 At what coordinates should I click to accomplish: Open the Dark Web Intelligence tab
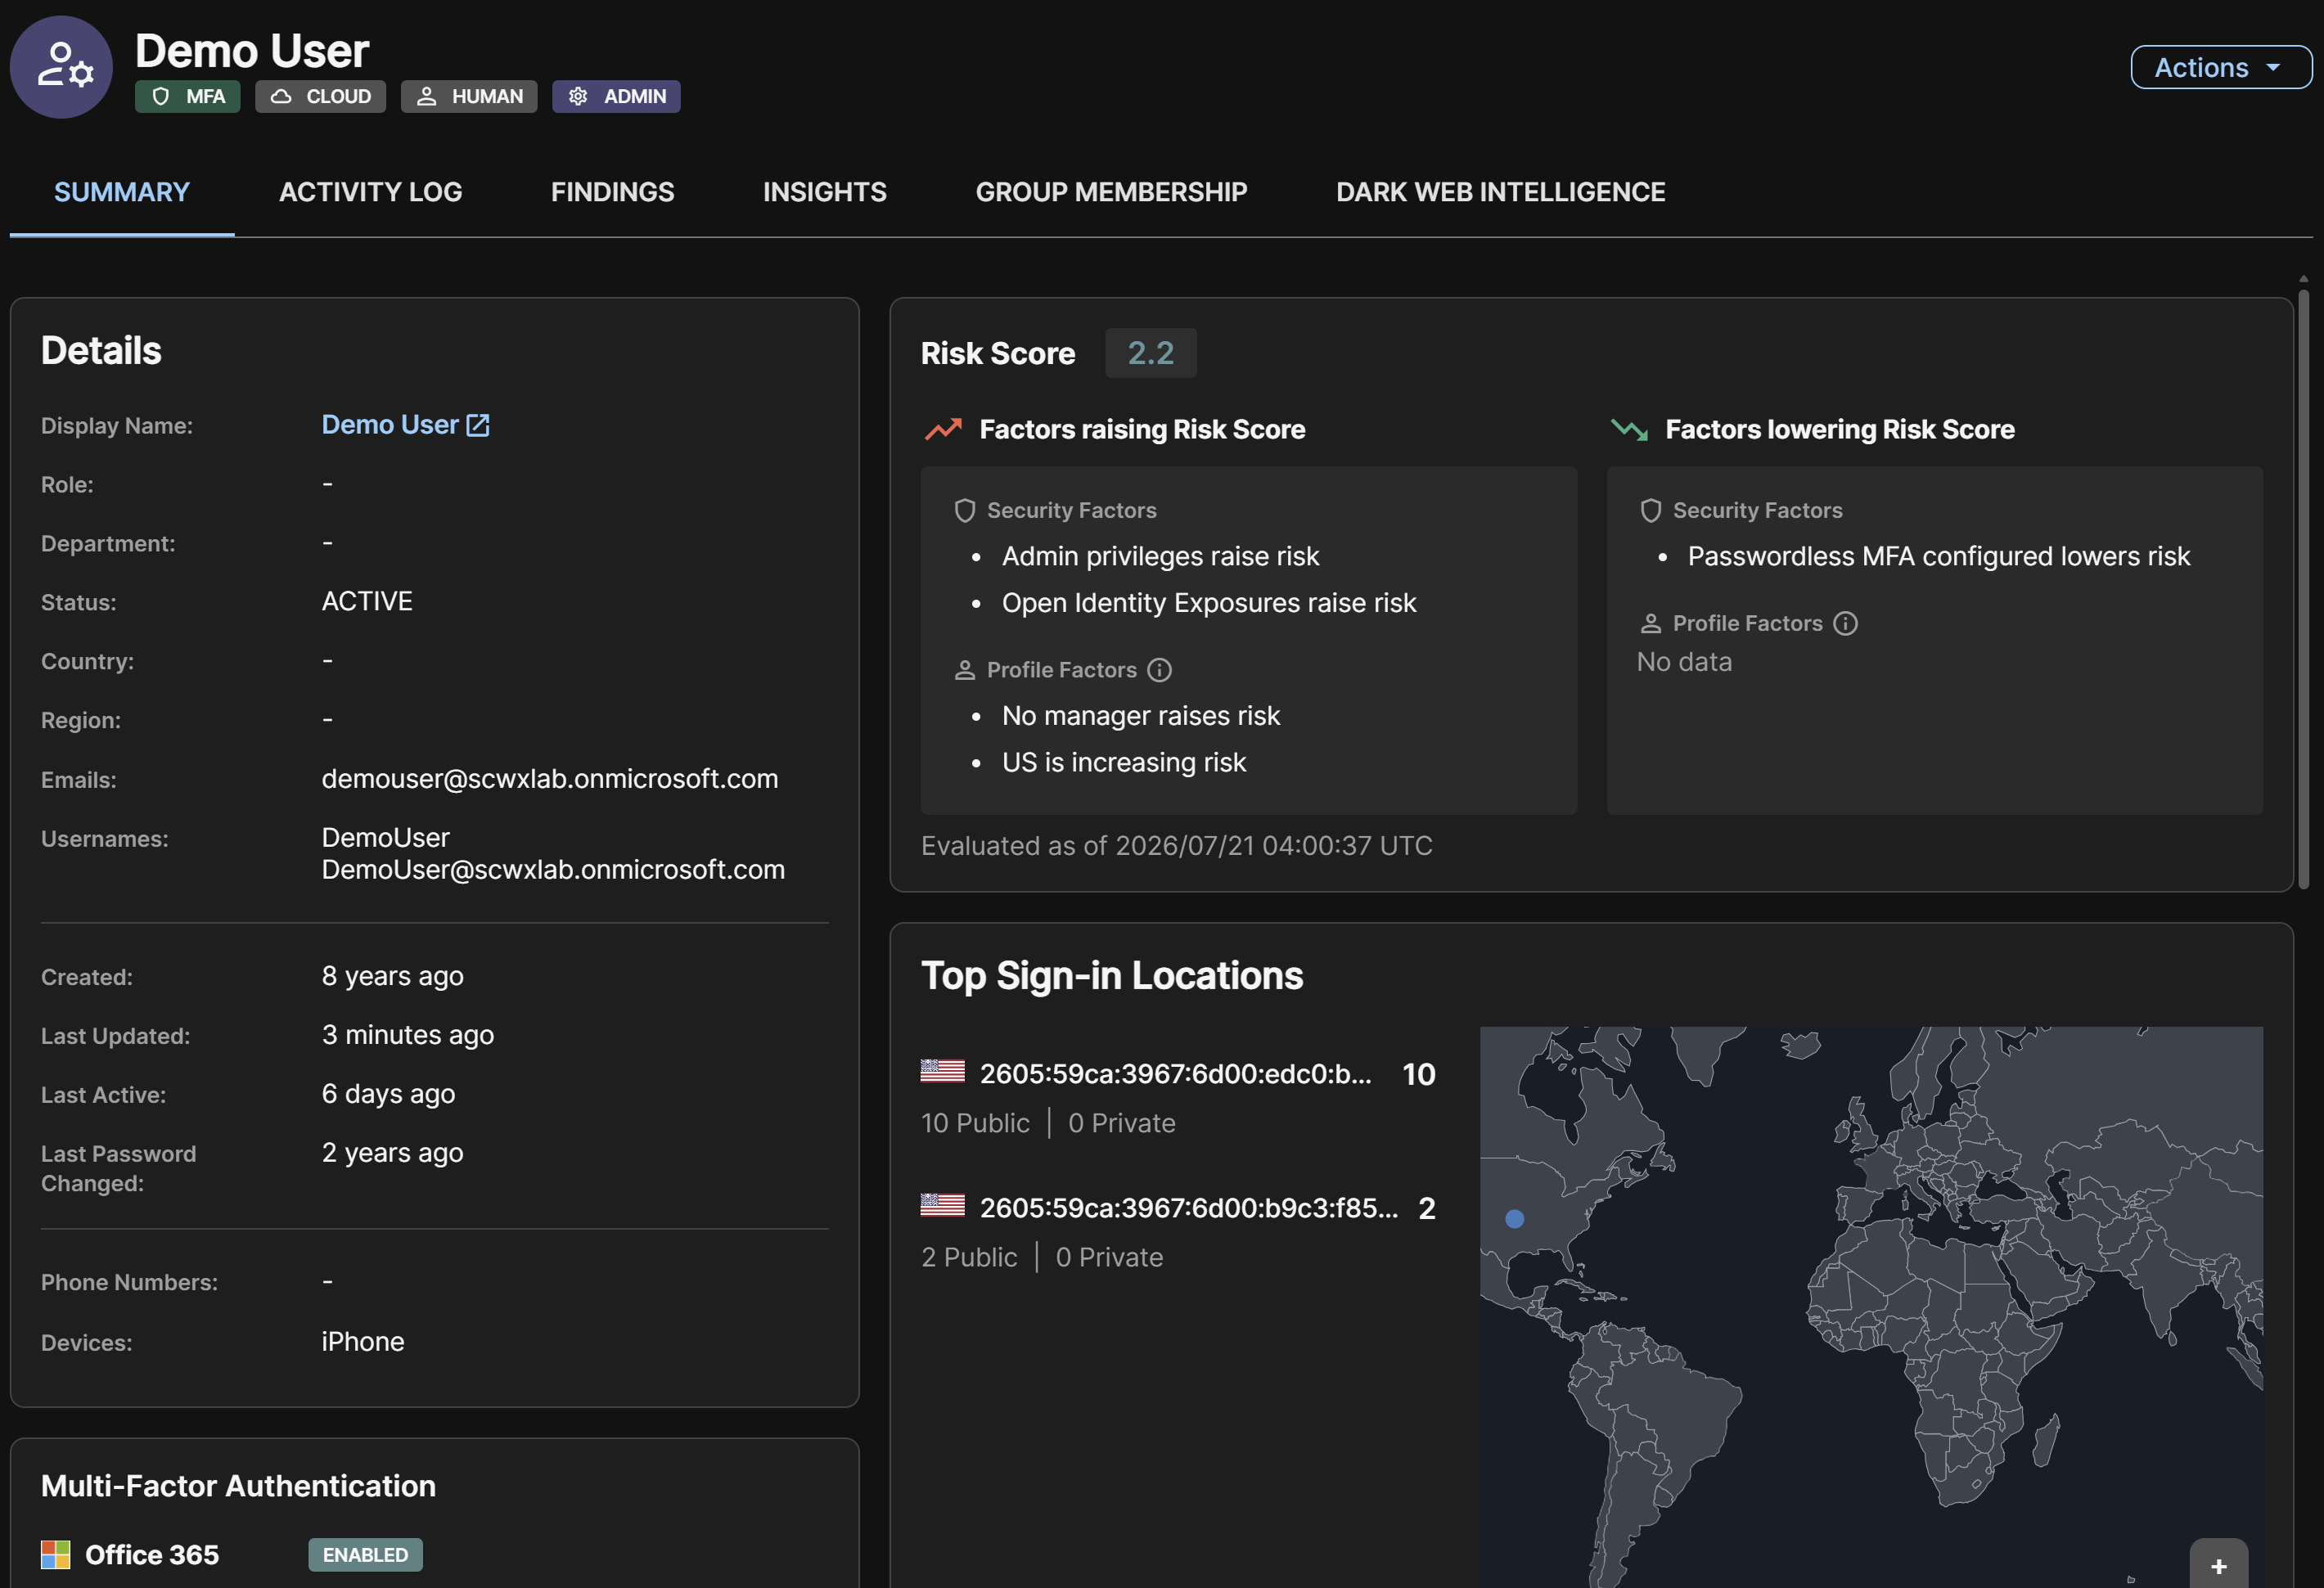[1500, 192]
